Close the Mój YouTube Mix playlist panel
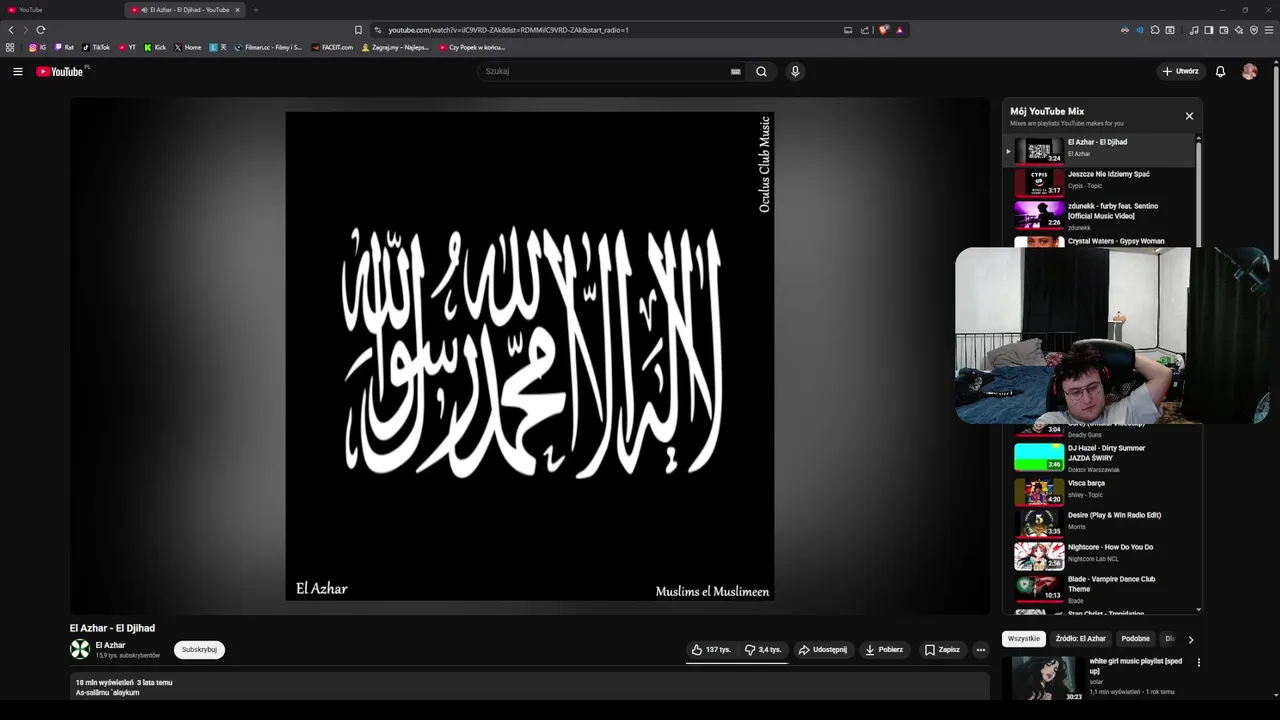 pyautogui.click(x=1189, y=116)
